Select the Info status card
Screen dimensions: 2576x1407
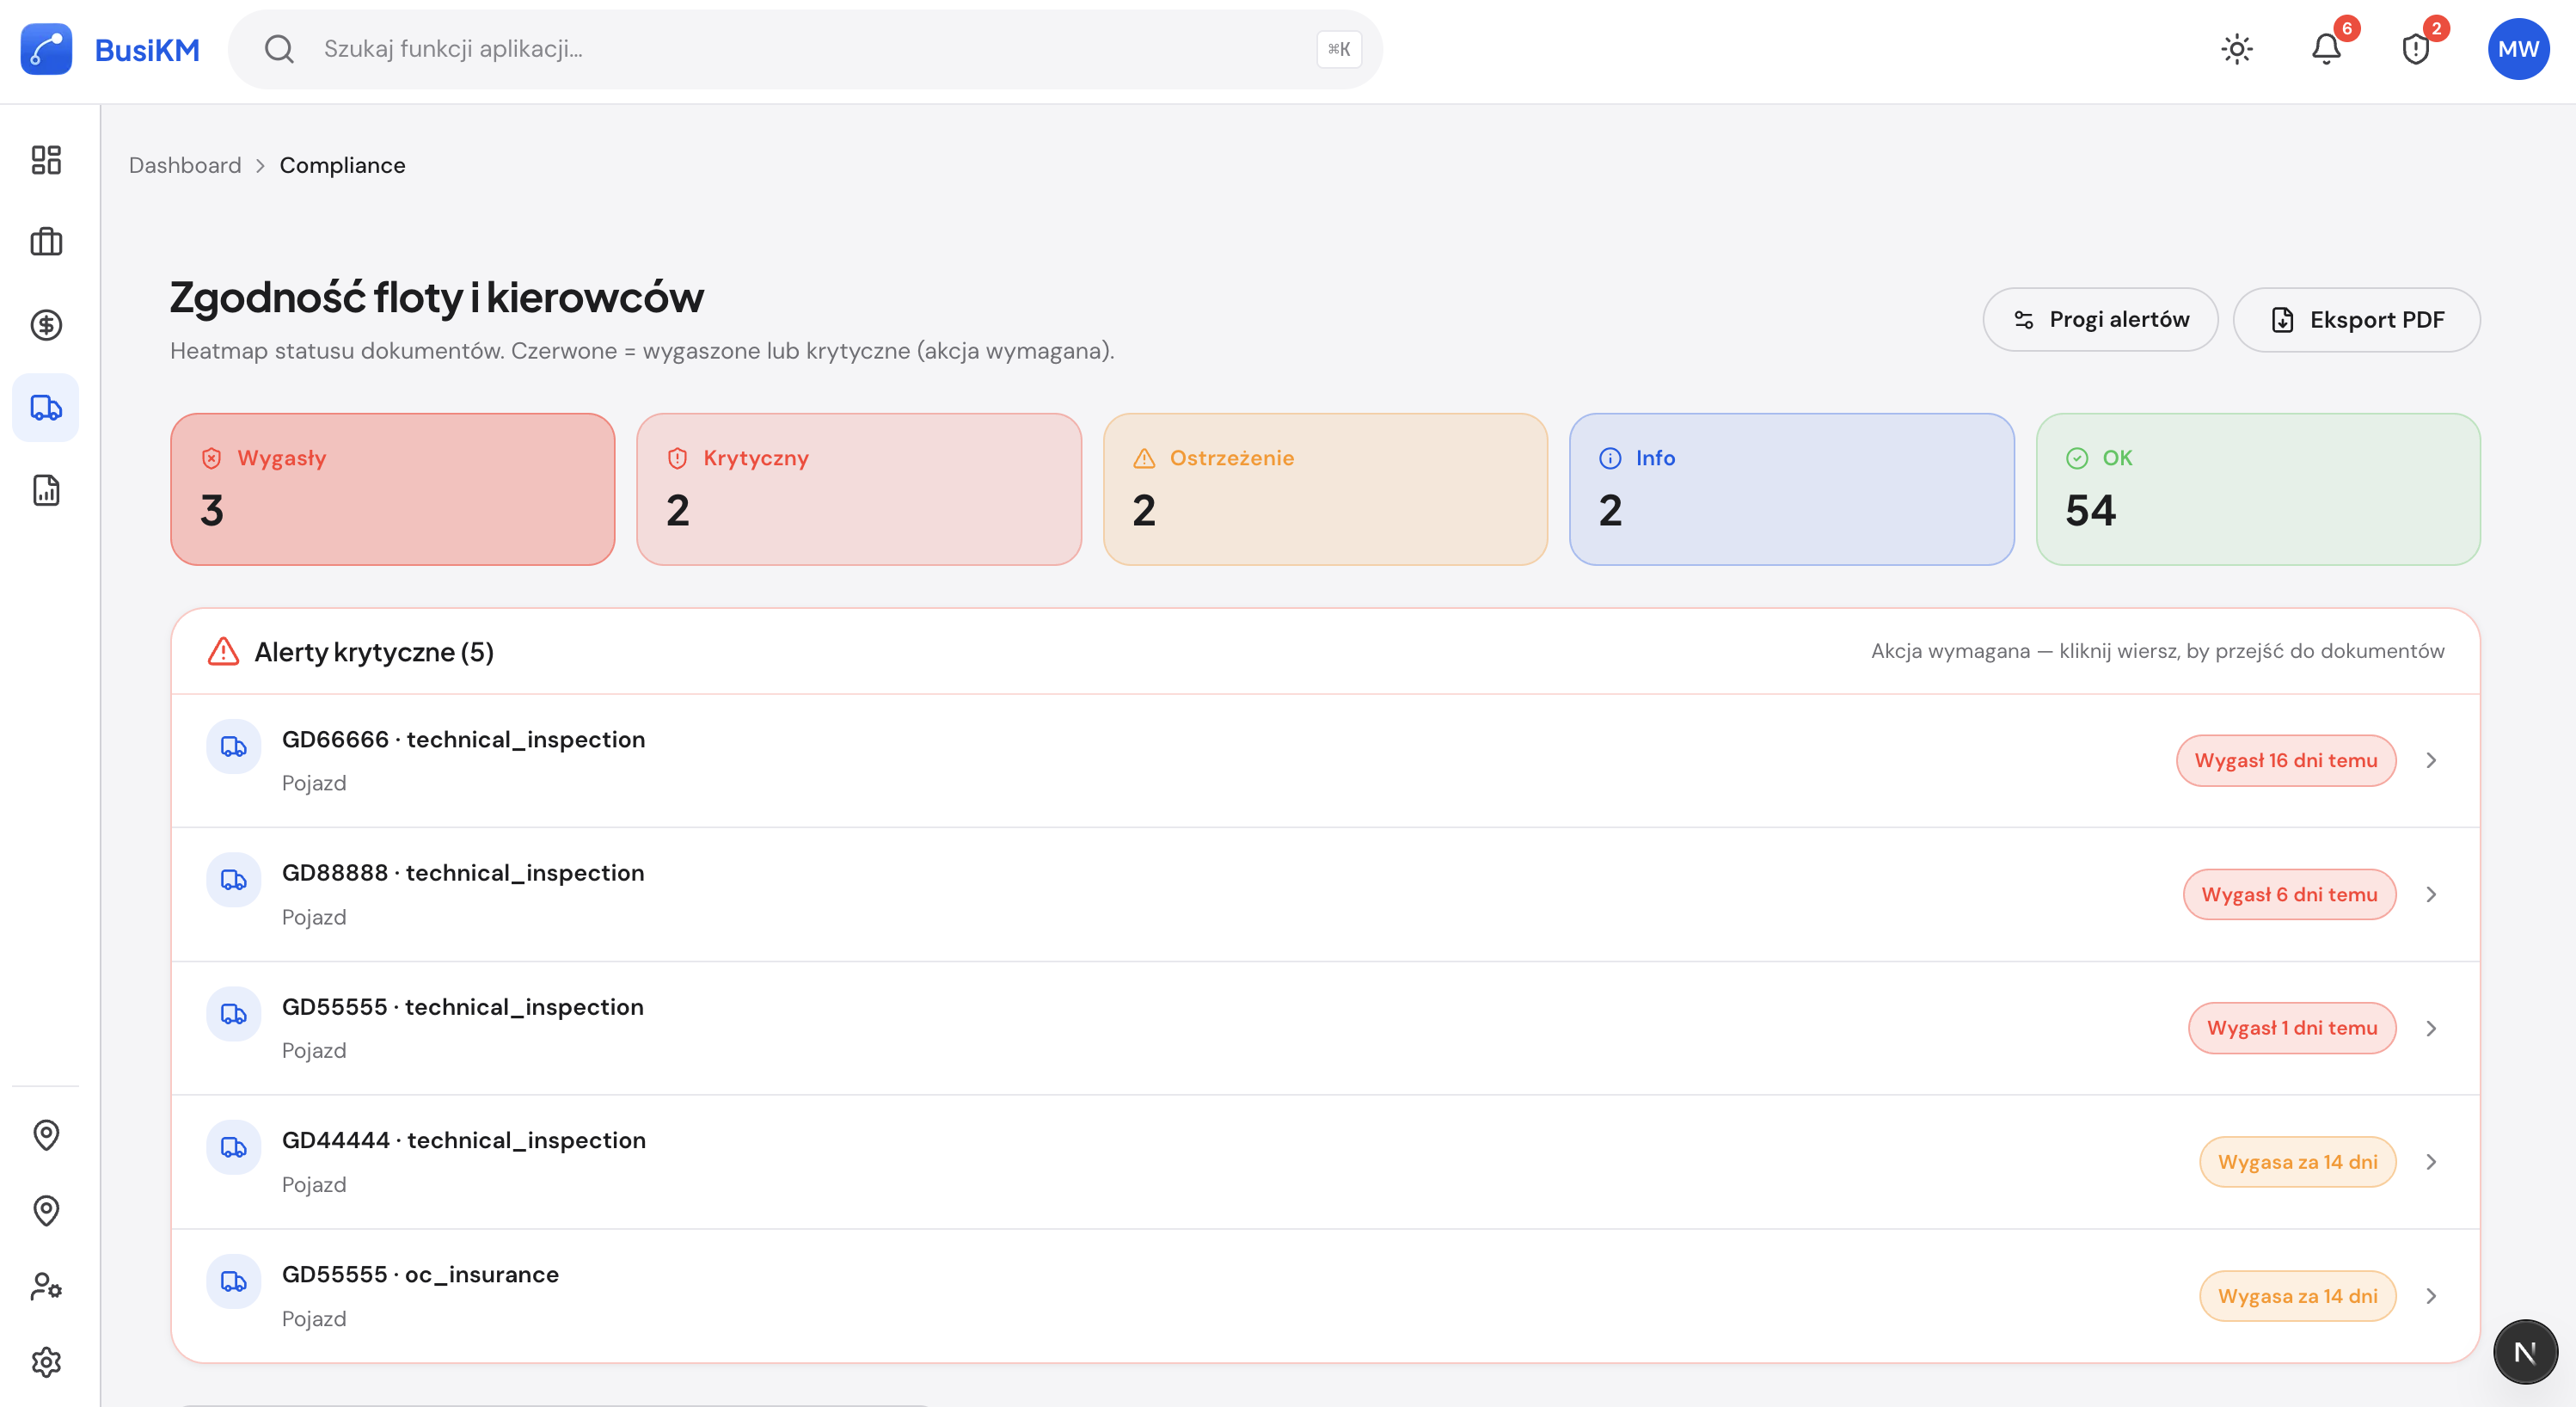coord(1792,489)
